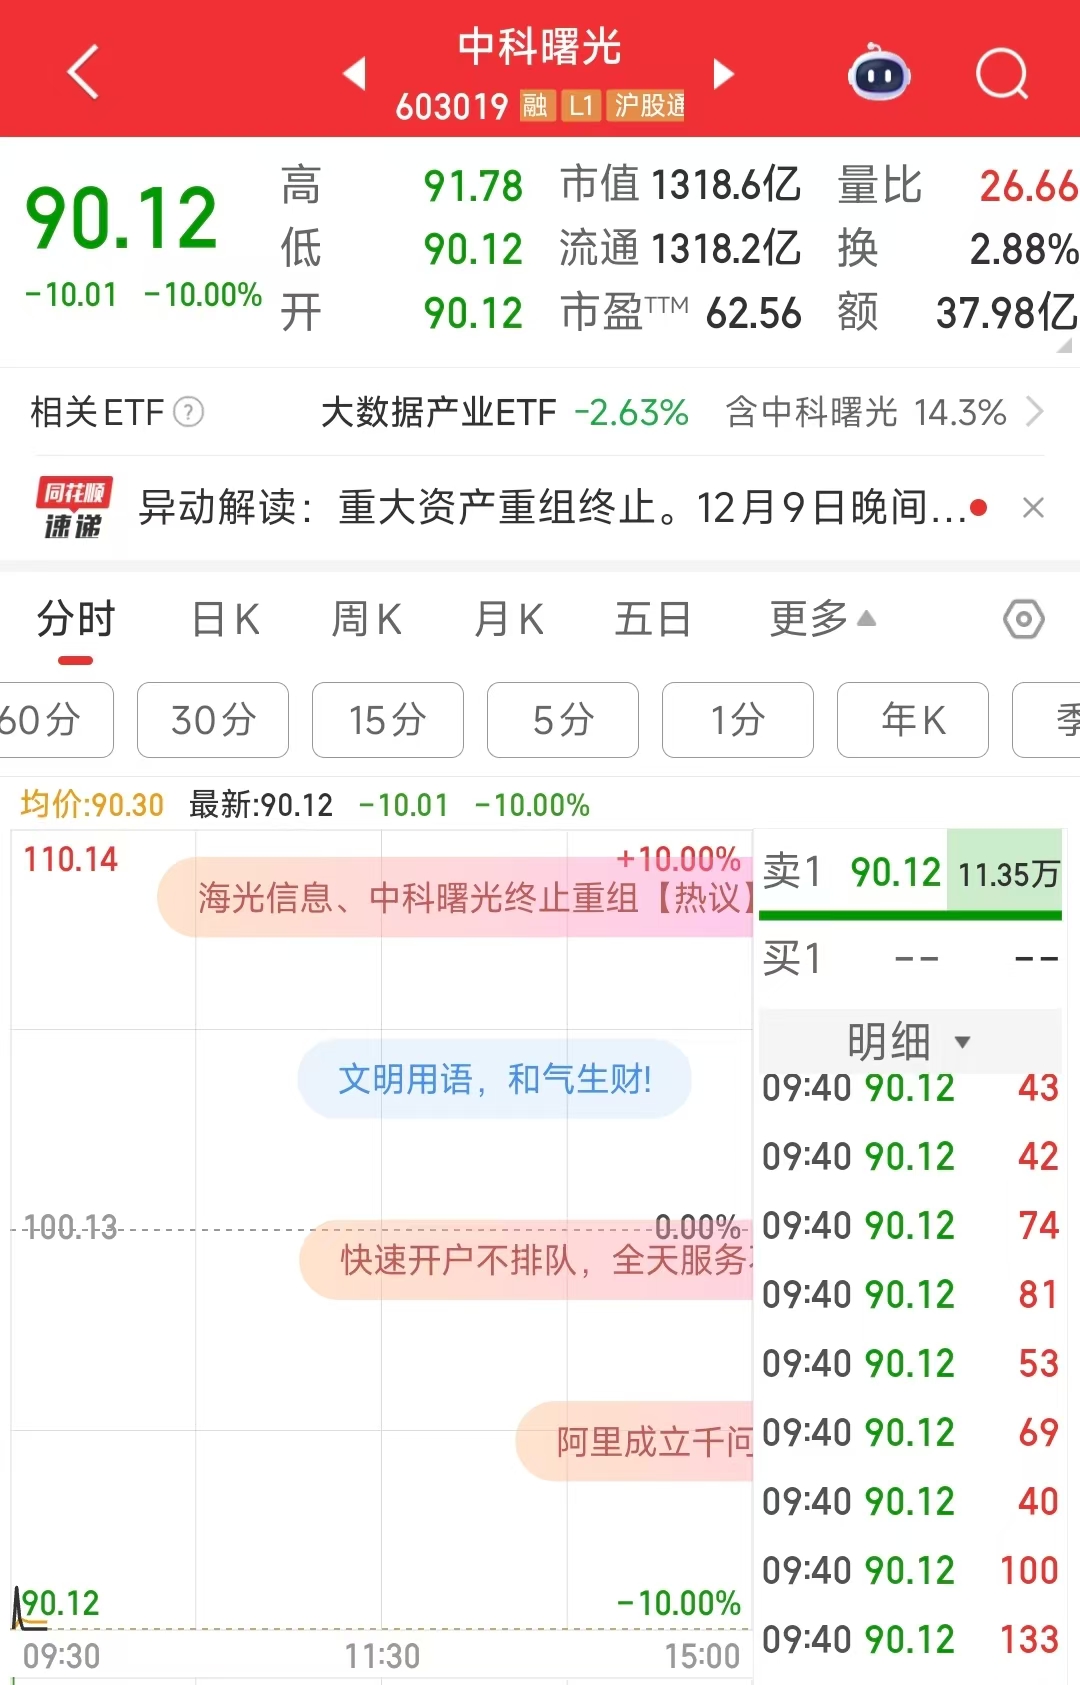Tap the back arrow icon
Image resolution: width=1080 pixels, height=1685 pixels.
(83, 72)
